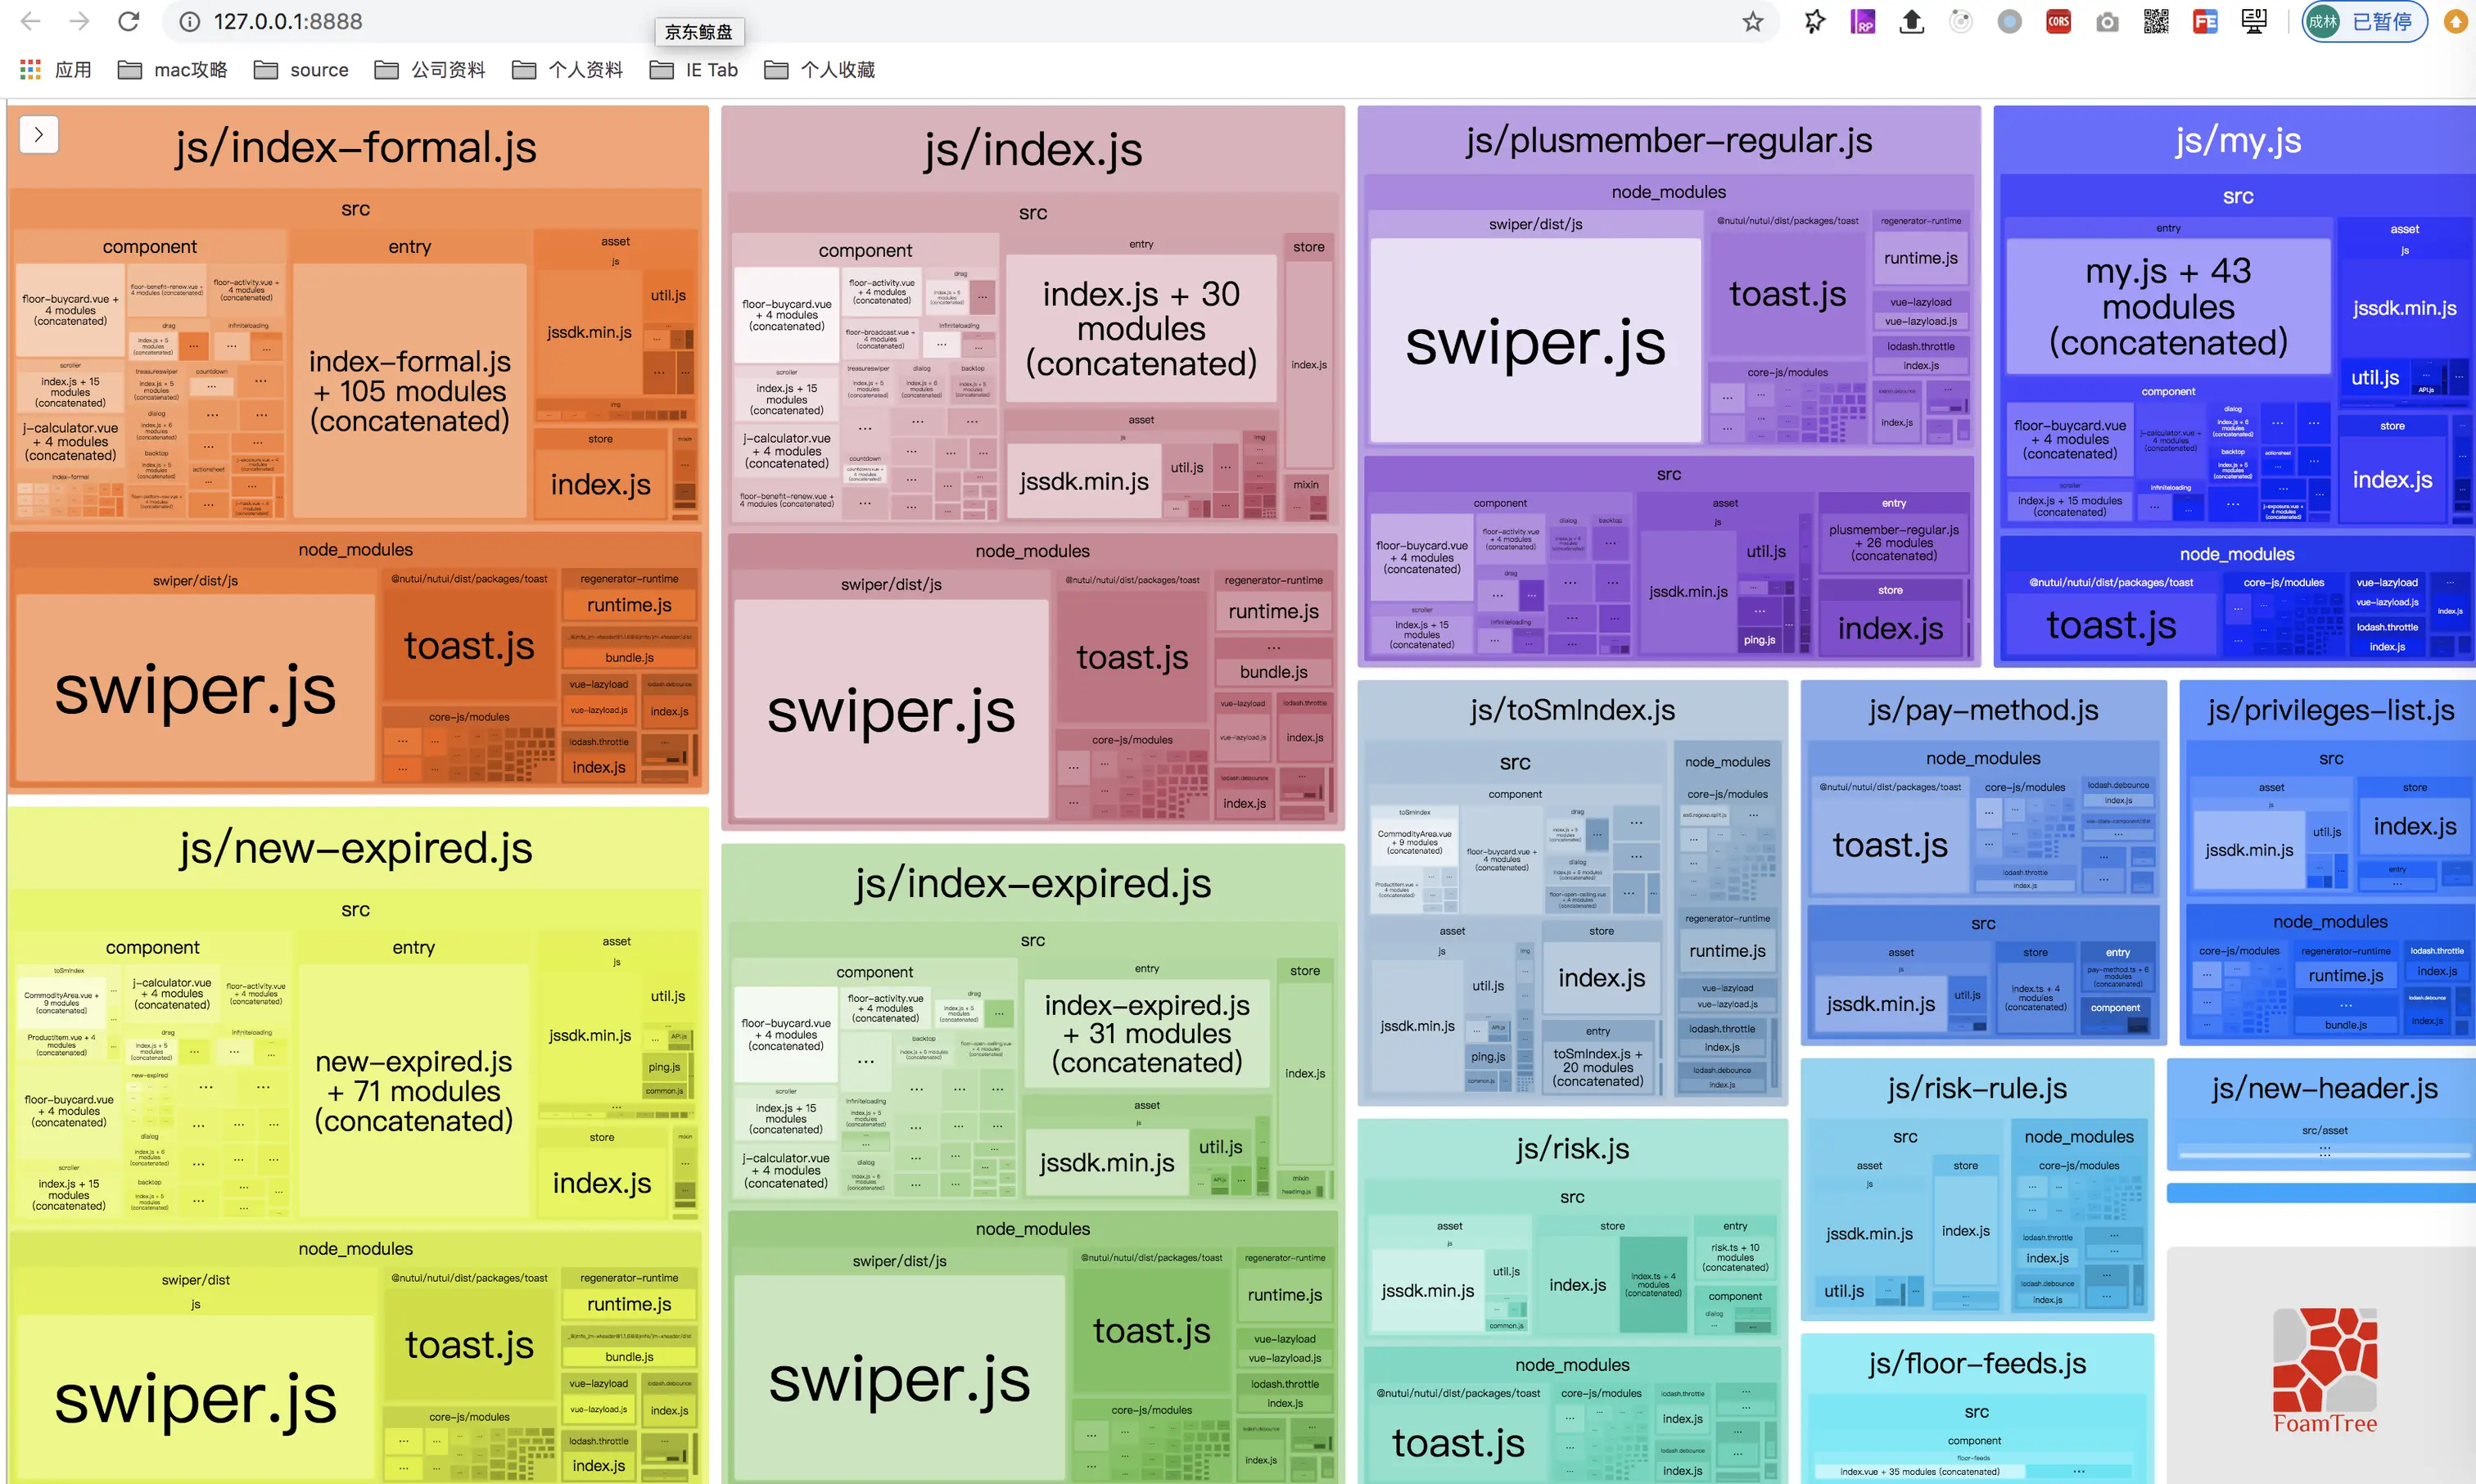Screen dimensions: 2476x1484
Task: Click swiper.js tile in js/index-expired.js
Action: click(899, 1379)
